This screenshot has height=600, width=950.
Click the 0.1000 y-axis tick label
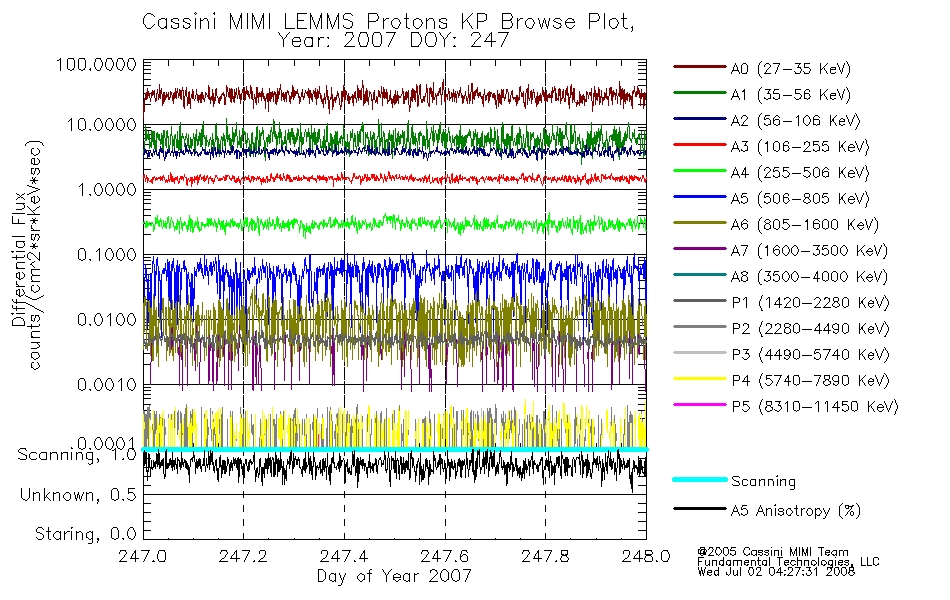(107, 255)
